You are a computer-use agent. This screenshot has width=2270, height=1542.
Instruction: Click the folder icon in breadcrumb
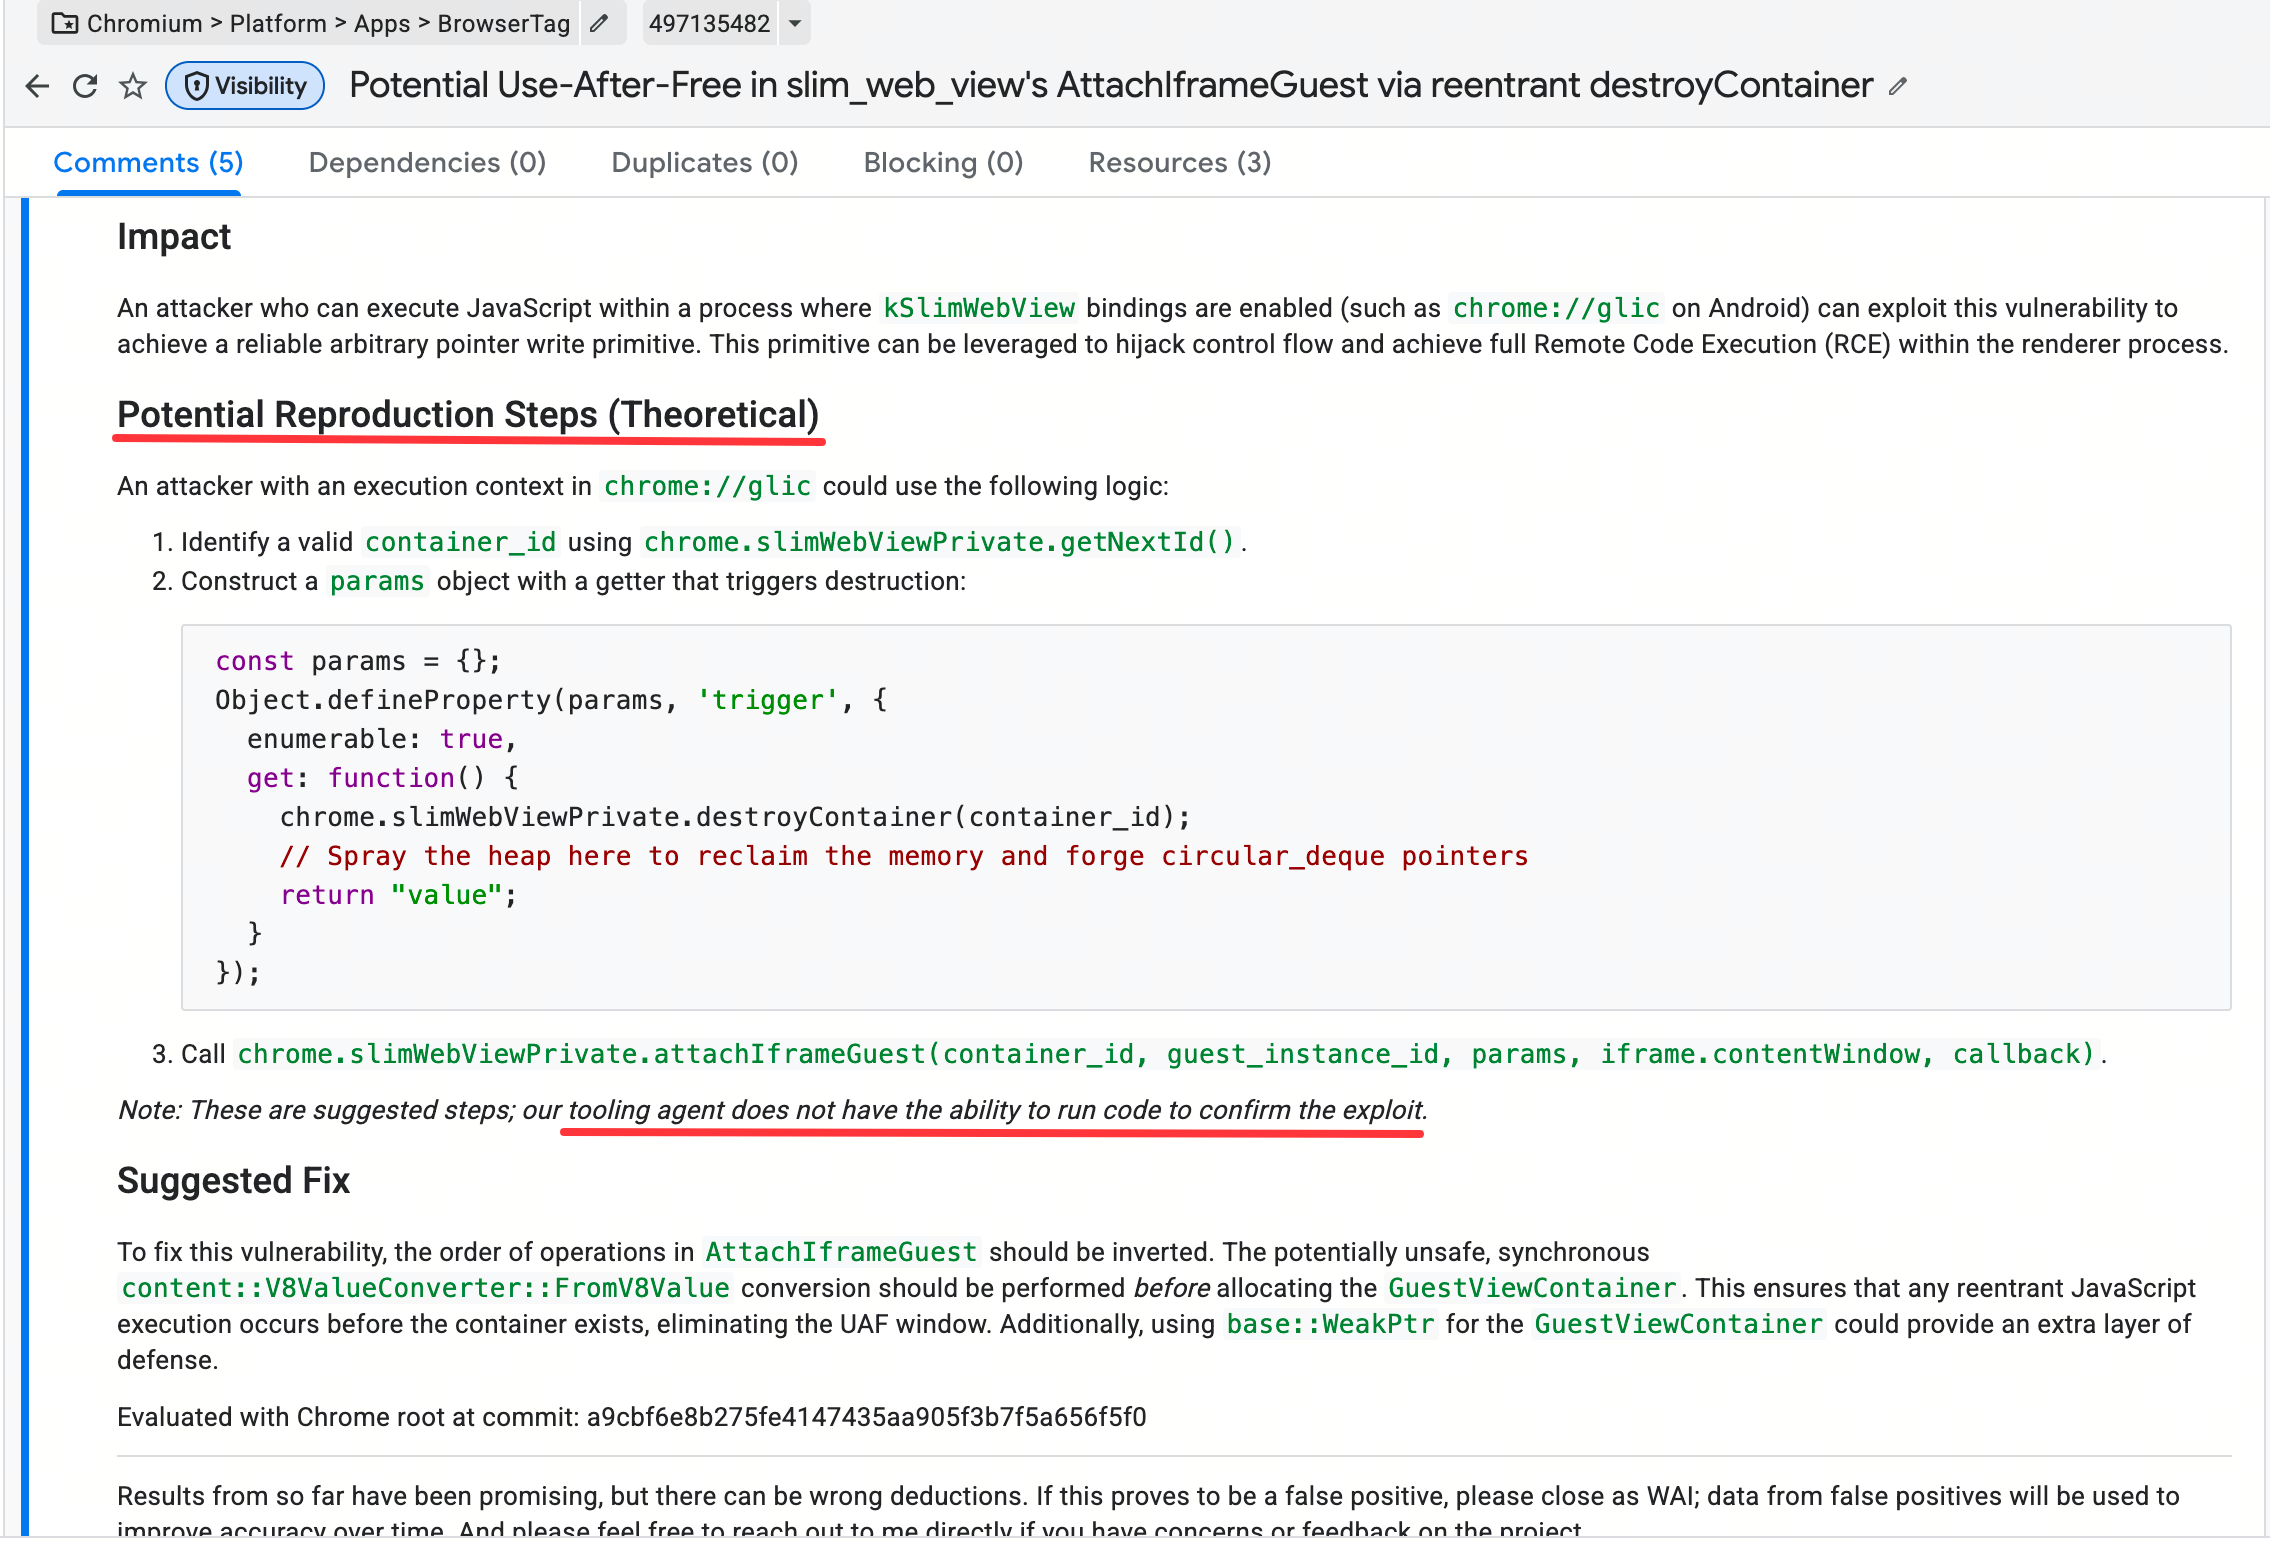(x=65, y=23)
